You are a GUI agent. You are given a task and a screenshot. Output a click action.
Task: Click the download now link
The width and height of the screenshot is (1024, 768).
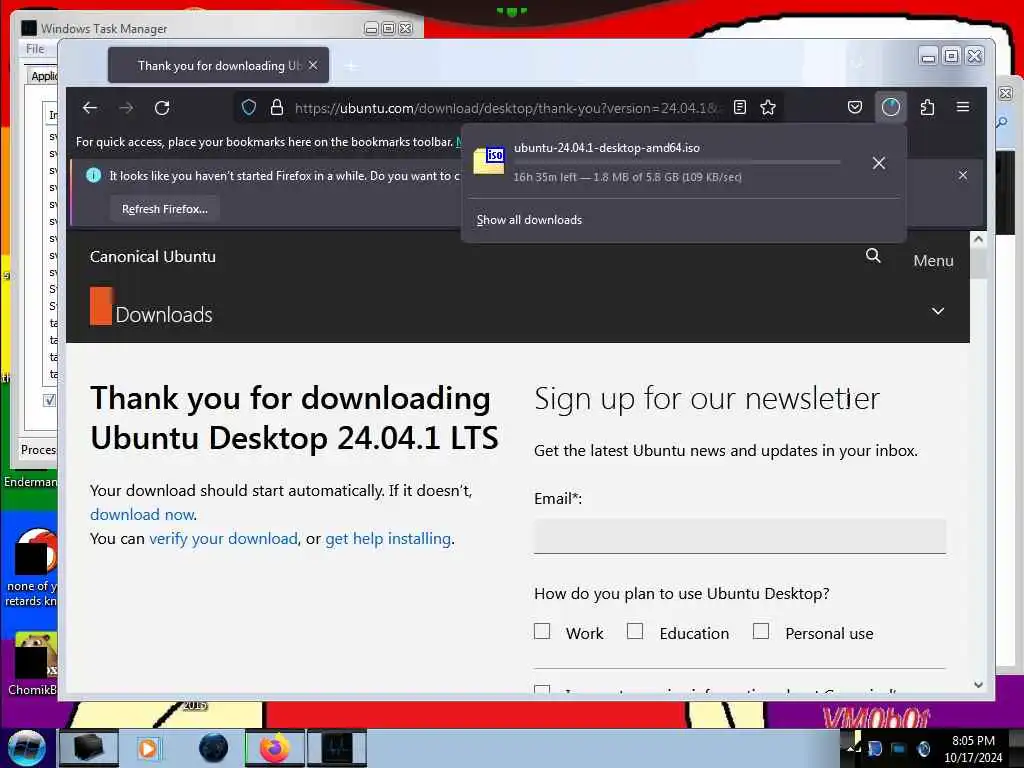pos(142,515)
